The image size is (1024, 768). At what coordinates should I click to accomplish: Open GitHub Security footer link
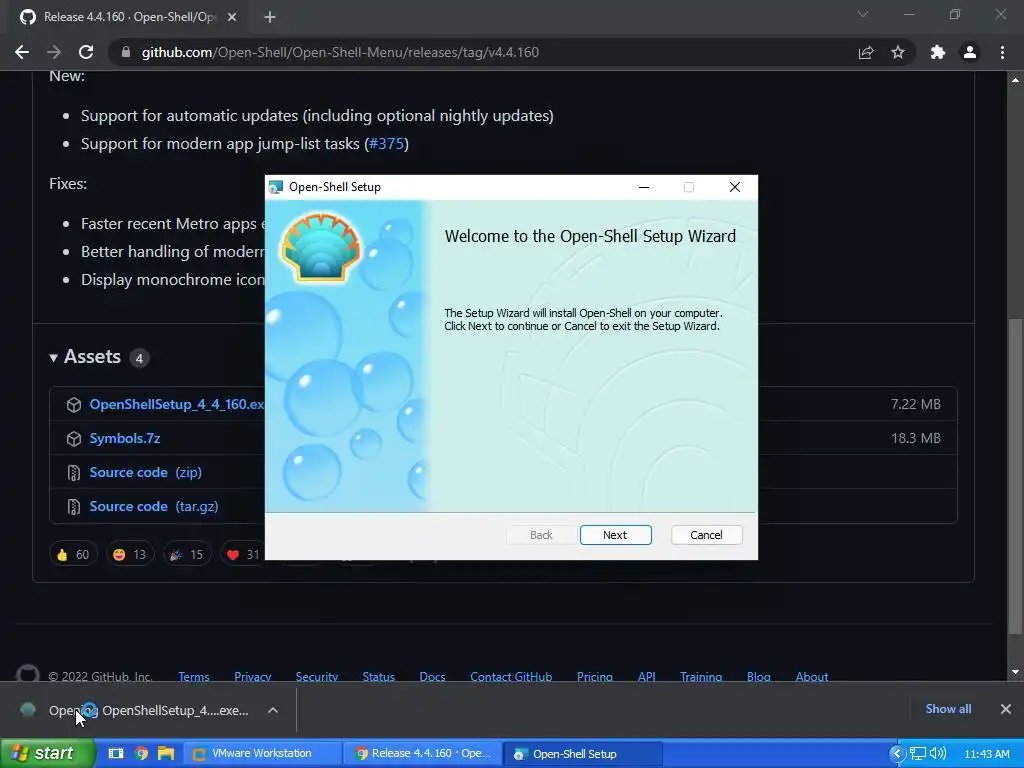(317, 677)
